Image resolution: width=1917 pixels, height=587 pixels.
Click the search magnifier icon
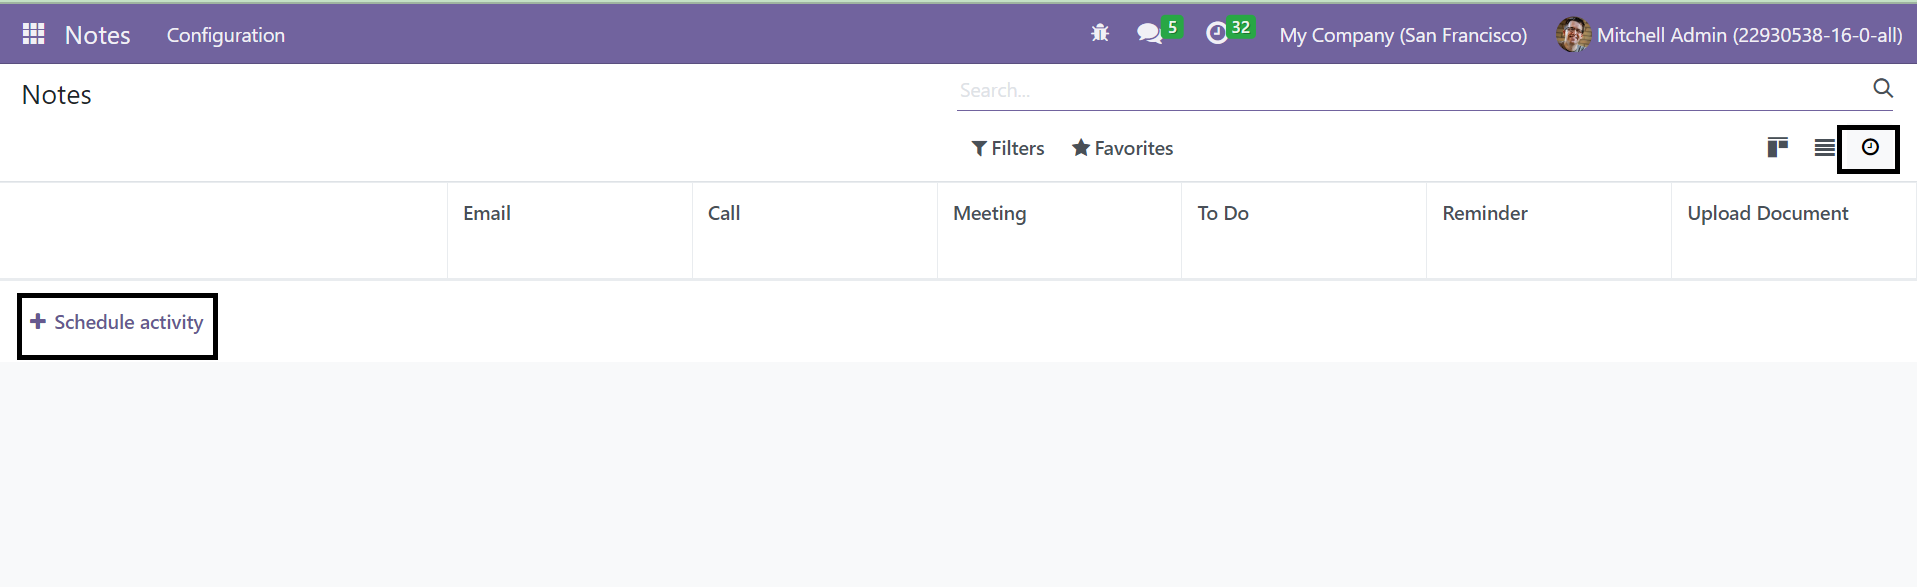(x=1882, y=88)
